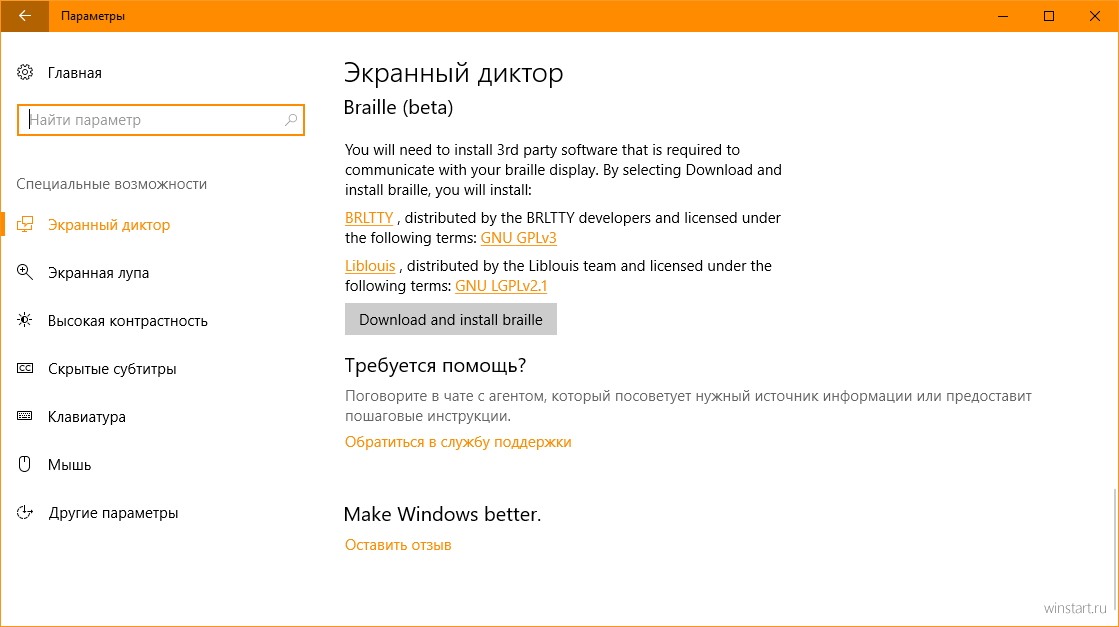Open Высокая контрастность settings
Screen dimensions: 1119x627
(x=128, y=321)
